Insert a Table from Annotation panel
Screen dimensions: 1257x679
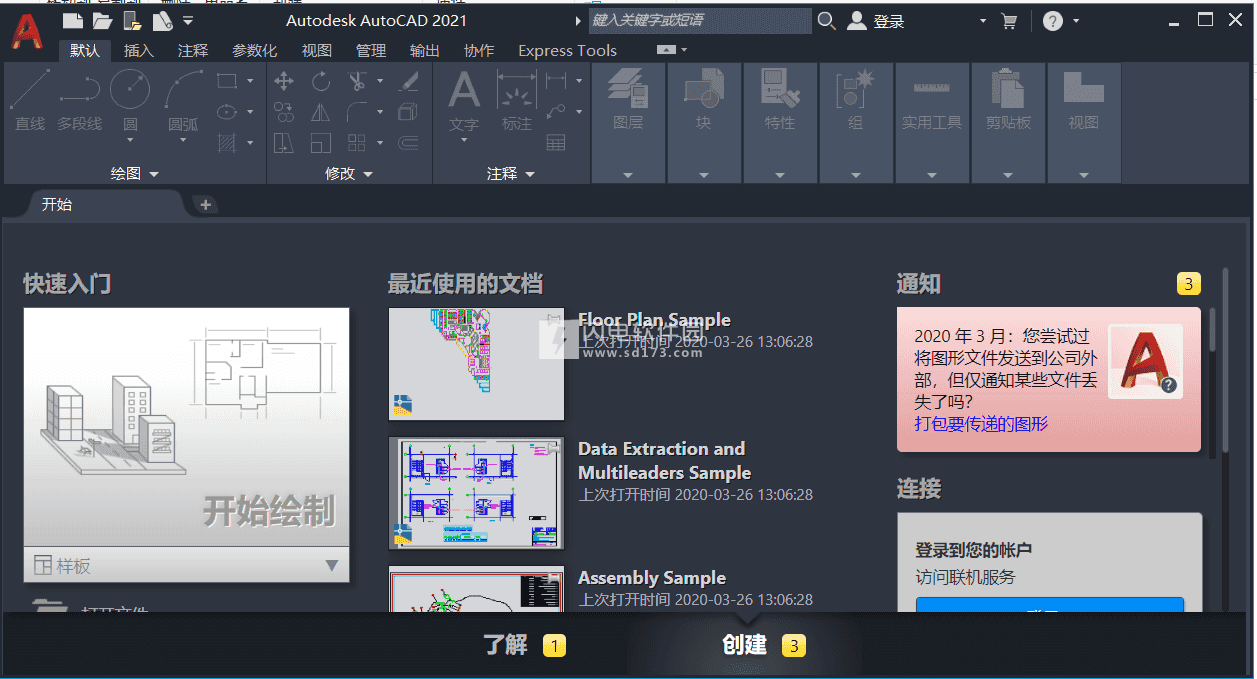click(x=556, y=143)
